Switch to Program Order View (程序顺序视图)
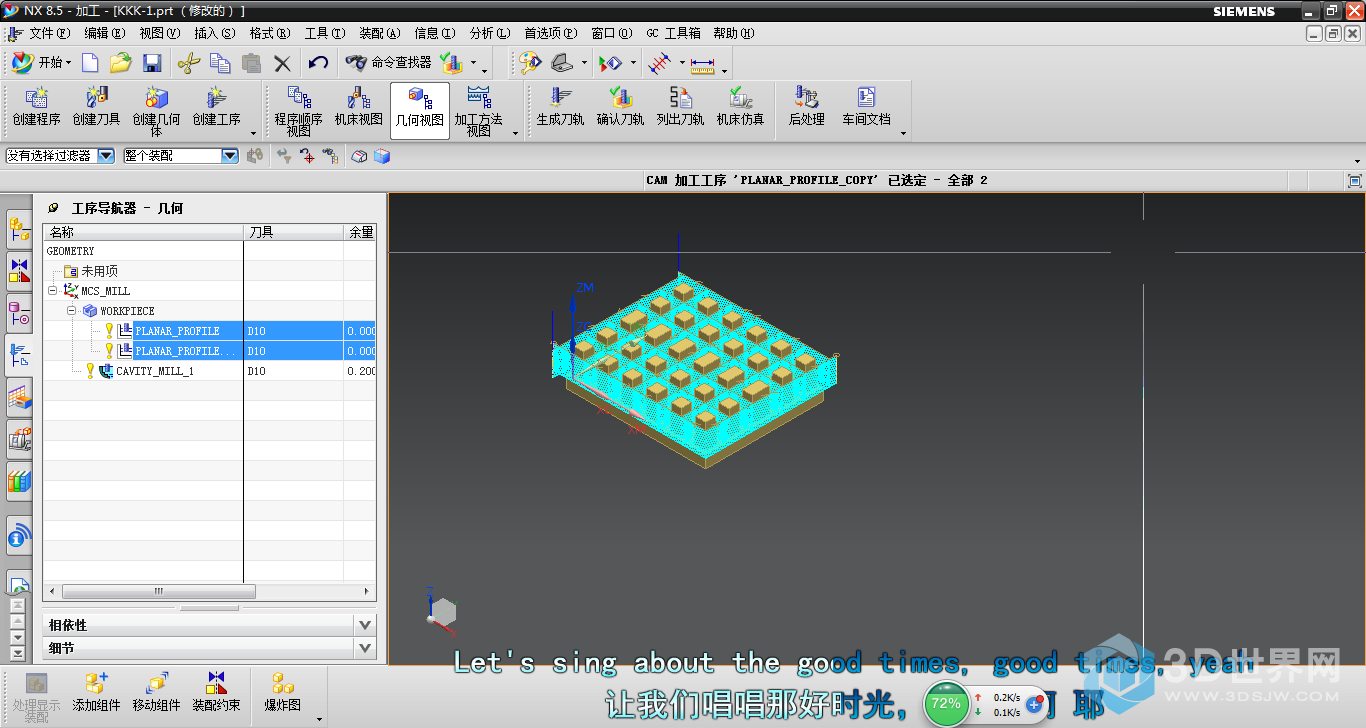Image resolution: width=1366 pixels, height=728 pixels. click(298, 111)
